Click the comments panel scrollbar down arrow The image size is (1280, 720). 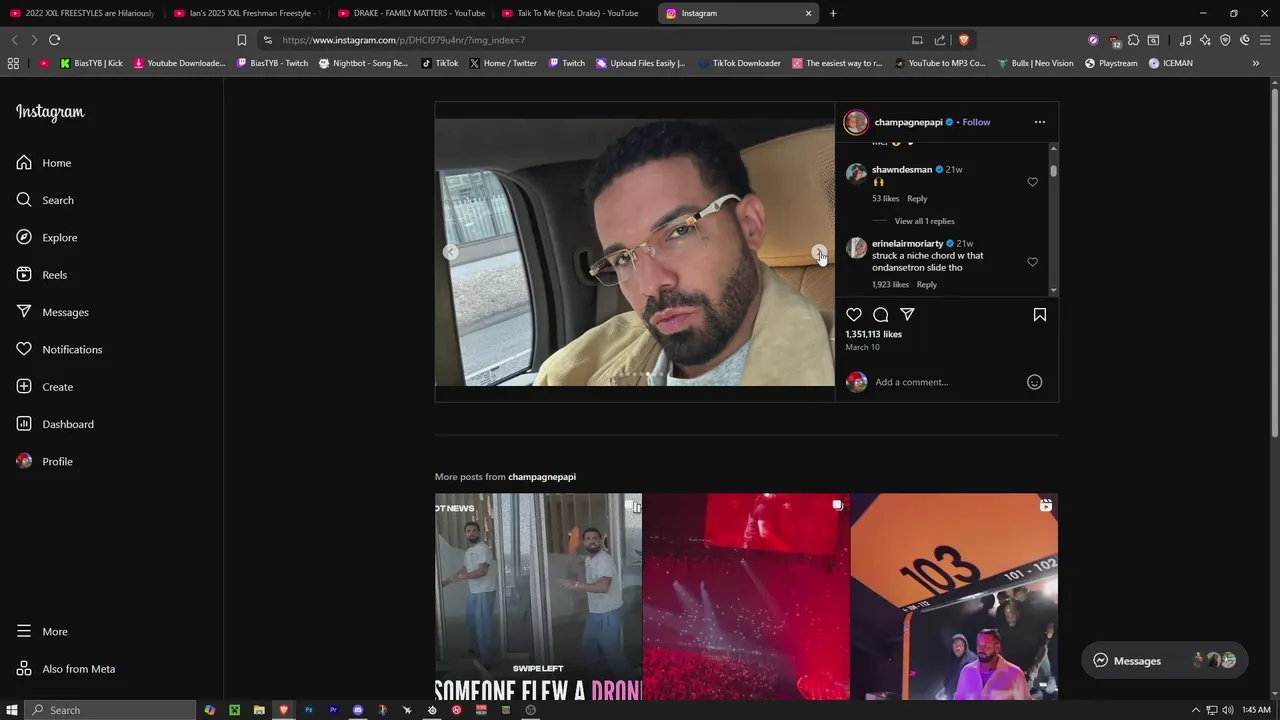pyautogui.click(x=1053, y=290)
